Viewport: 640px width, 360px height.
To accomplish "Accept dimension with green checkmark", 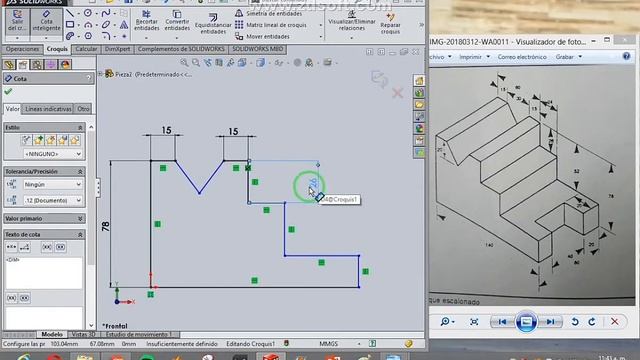I will pyautogui.click(x=8, y=91).
